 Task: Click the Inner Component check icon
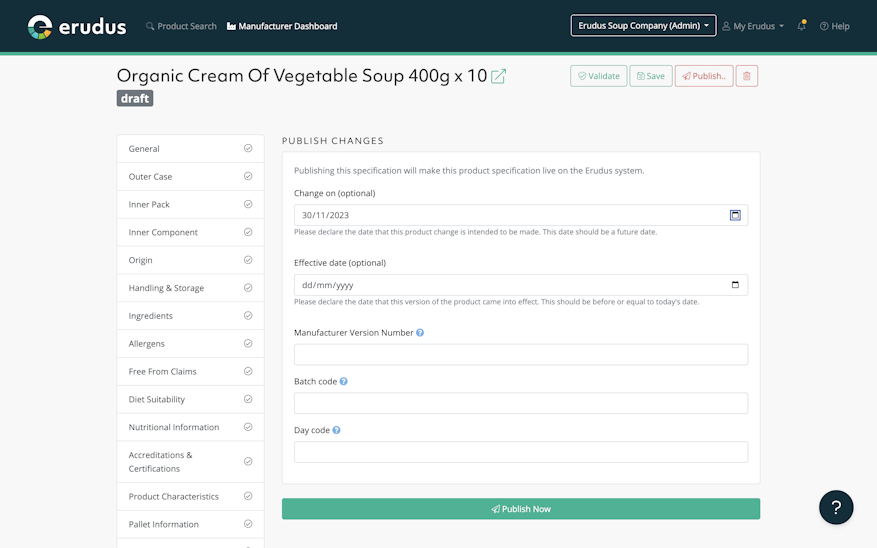click(248, 232)
